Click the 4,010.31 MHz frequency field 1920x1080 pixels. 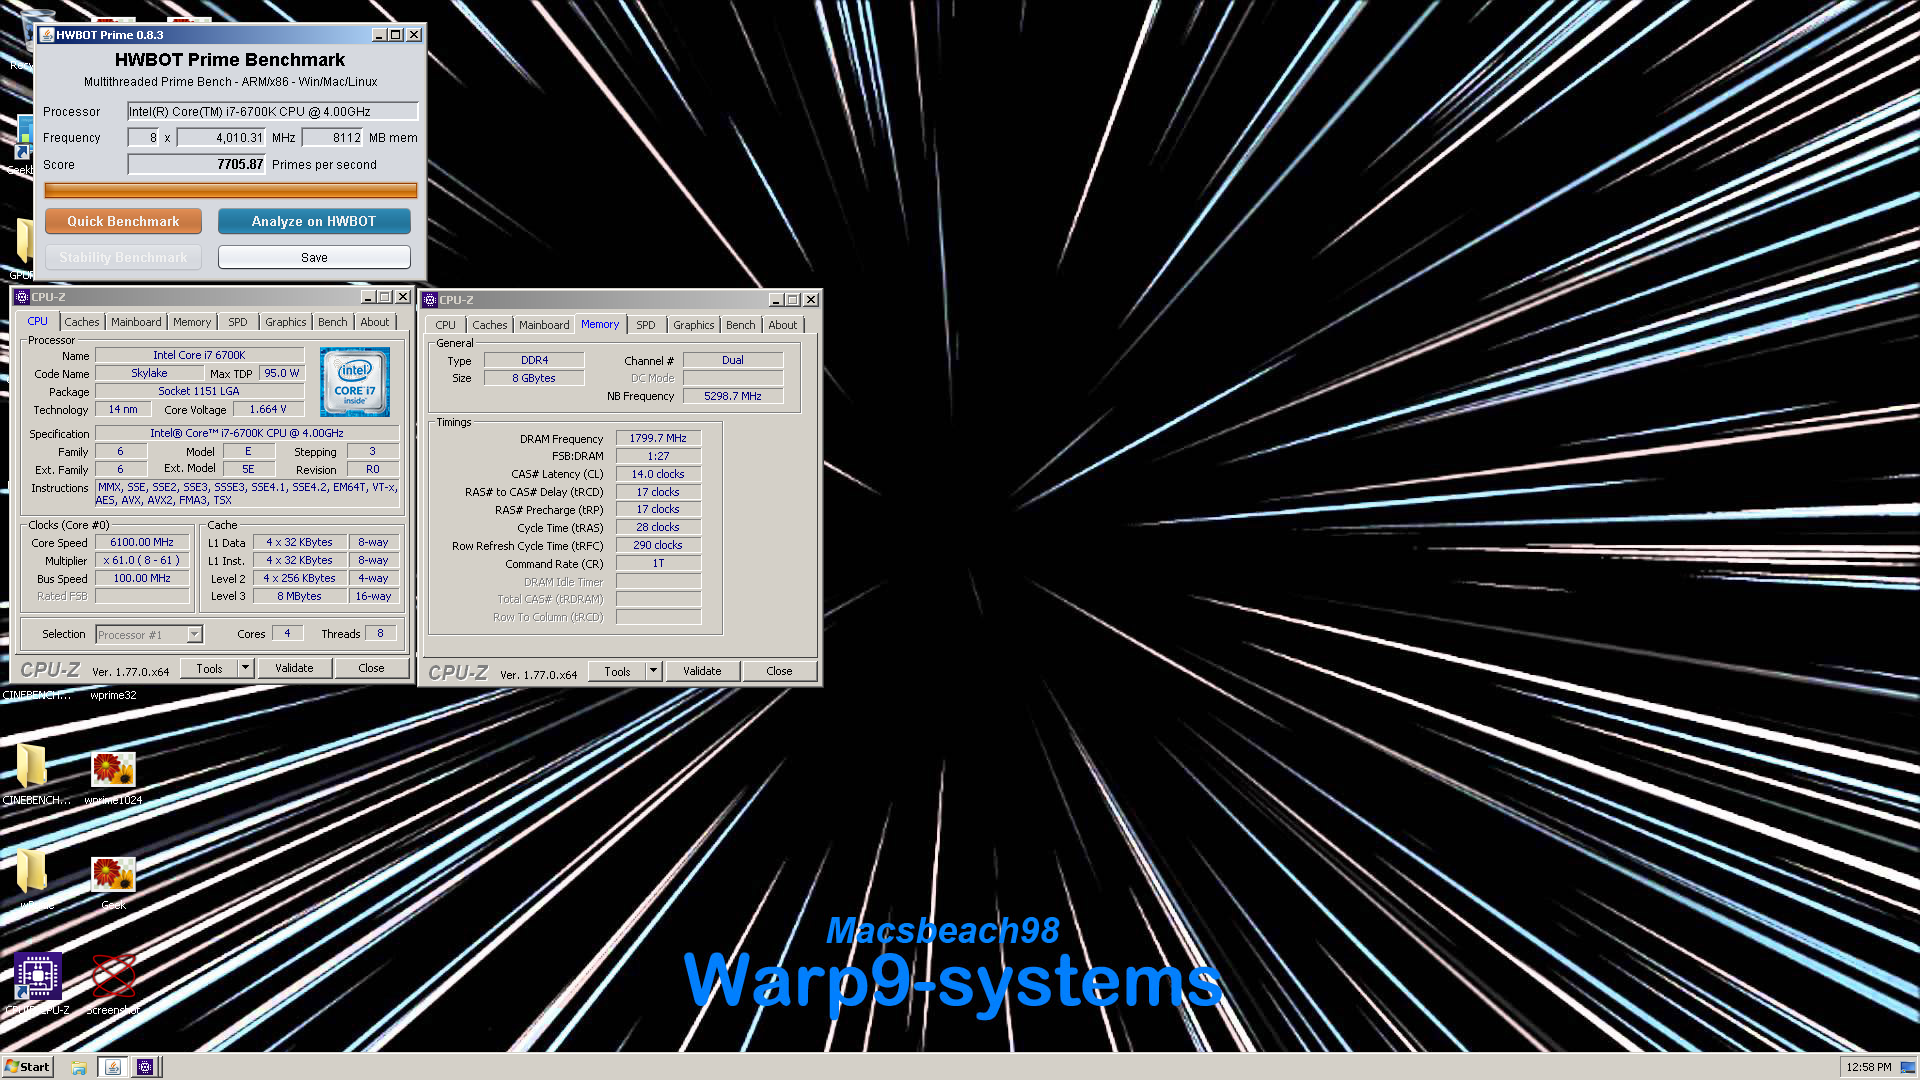tap(221, 138)
